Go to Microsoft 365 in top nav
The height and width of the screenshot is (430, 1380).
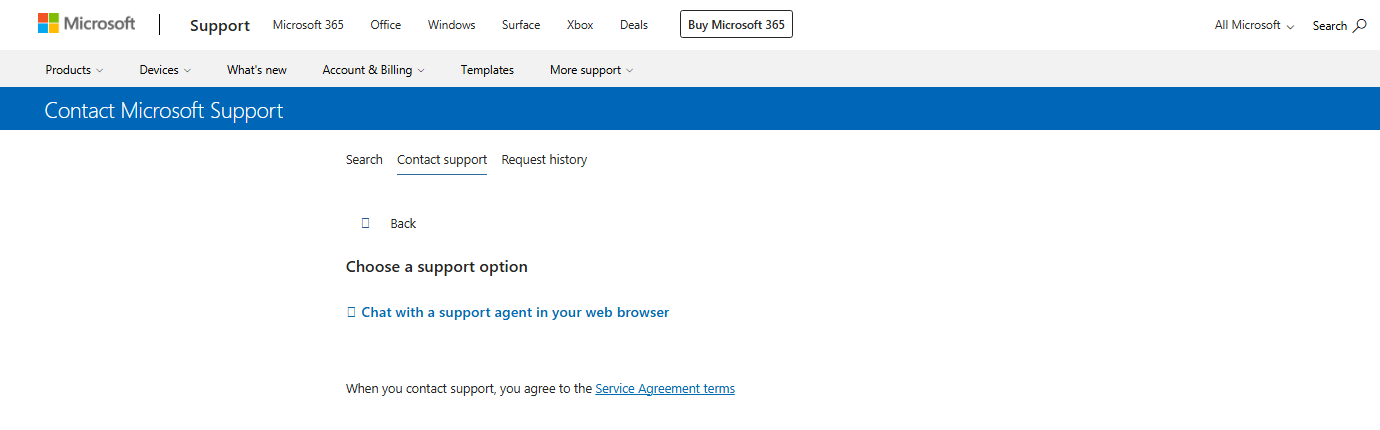pyautogui.click(x=308, y=25)
